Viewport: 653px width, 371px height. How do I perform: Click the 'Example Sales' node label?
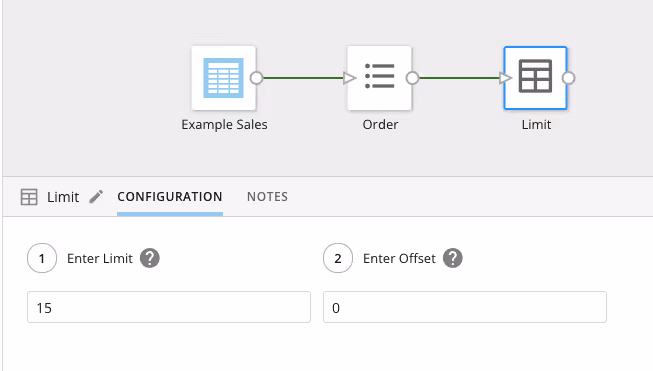point(224,124)
